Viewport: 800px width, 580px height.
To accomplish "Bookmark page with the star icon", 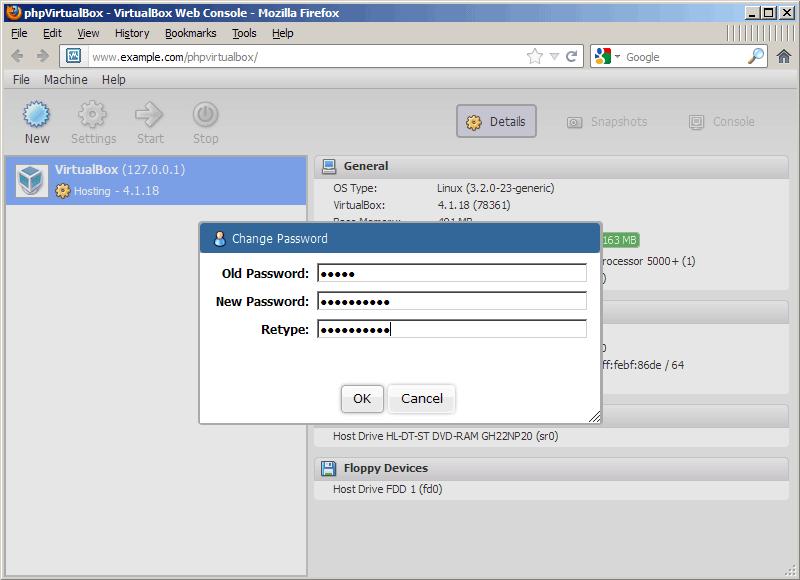I will tap(535, 57).
